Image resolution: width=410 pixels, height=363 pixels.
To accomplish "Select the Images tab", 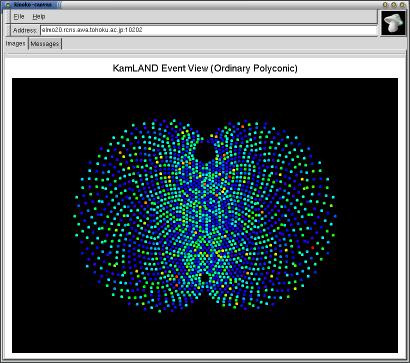I will coord(16,44).
